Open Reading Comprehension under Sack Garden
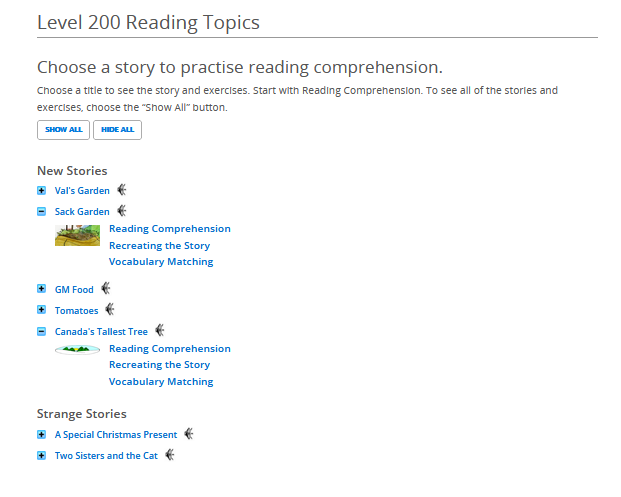 (169, 229)
